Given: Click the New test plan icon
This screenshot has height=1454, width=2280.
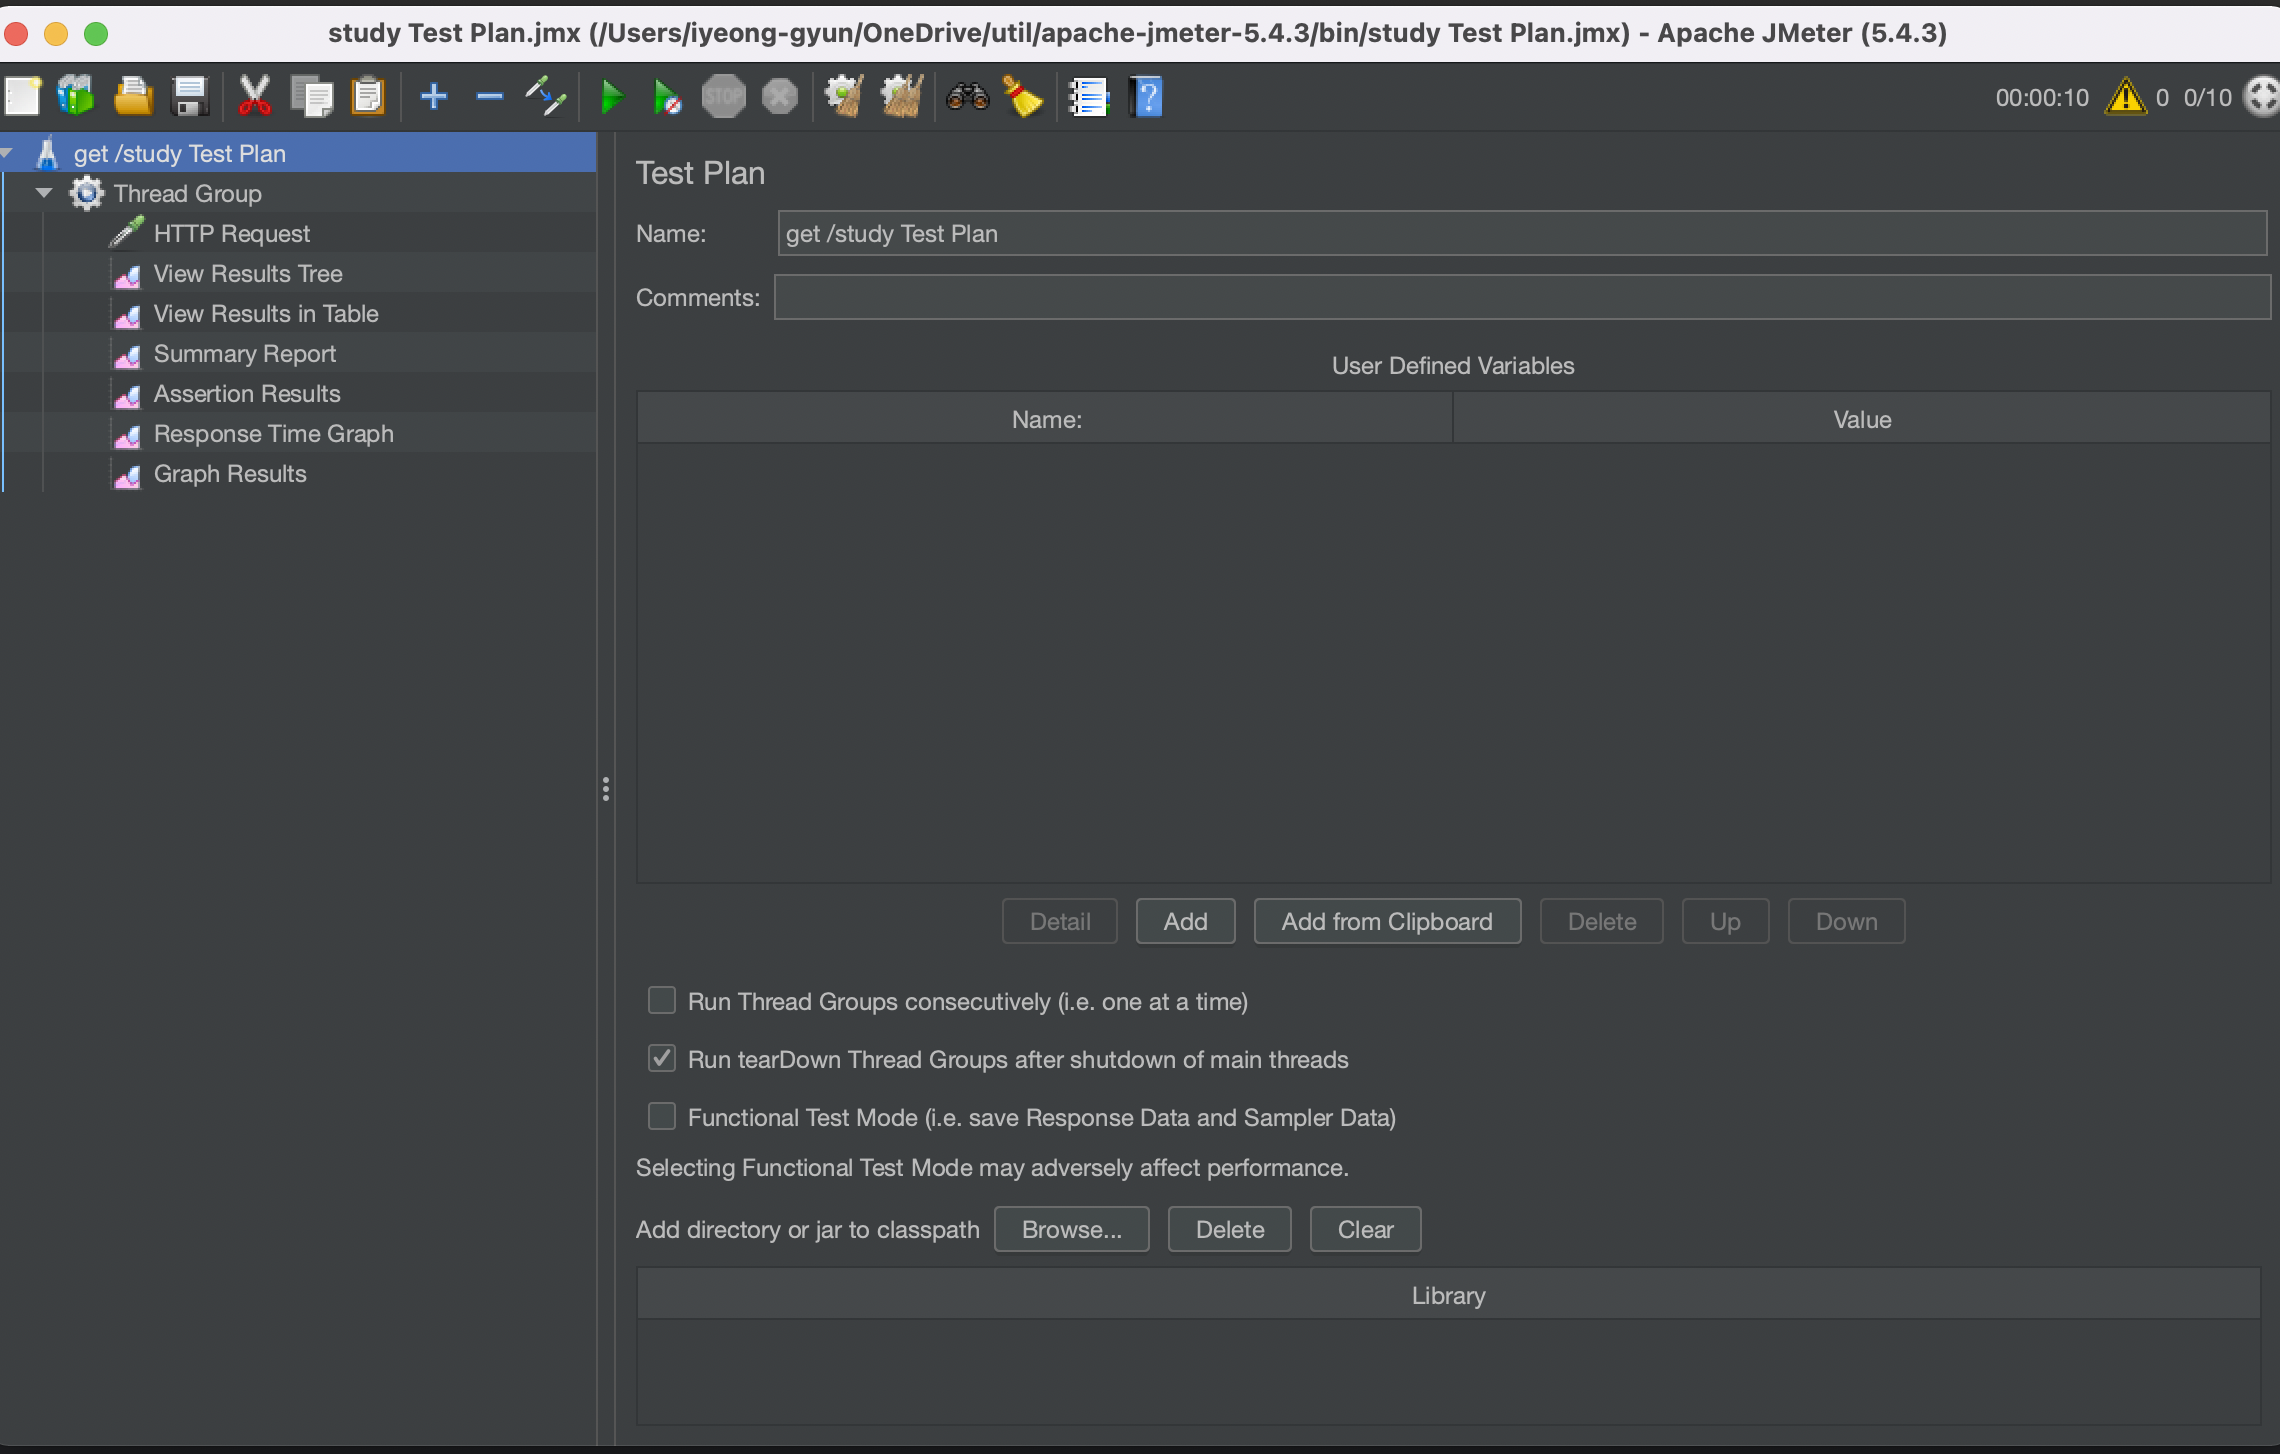Looking at the screenshot, I should [x=25, y=95].
